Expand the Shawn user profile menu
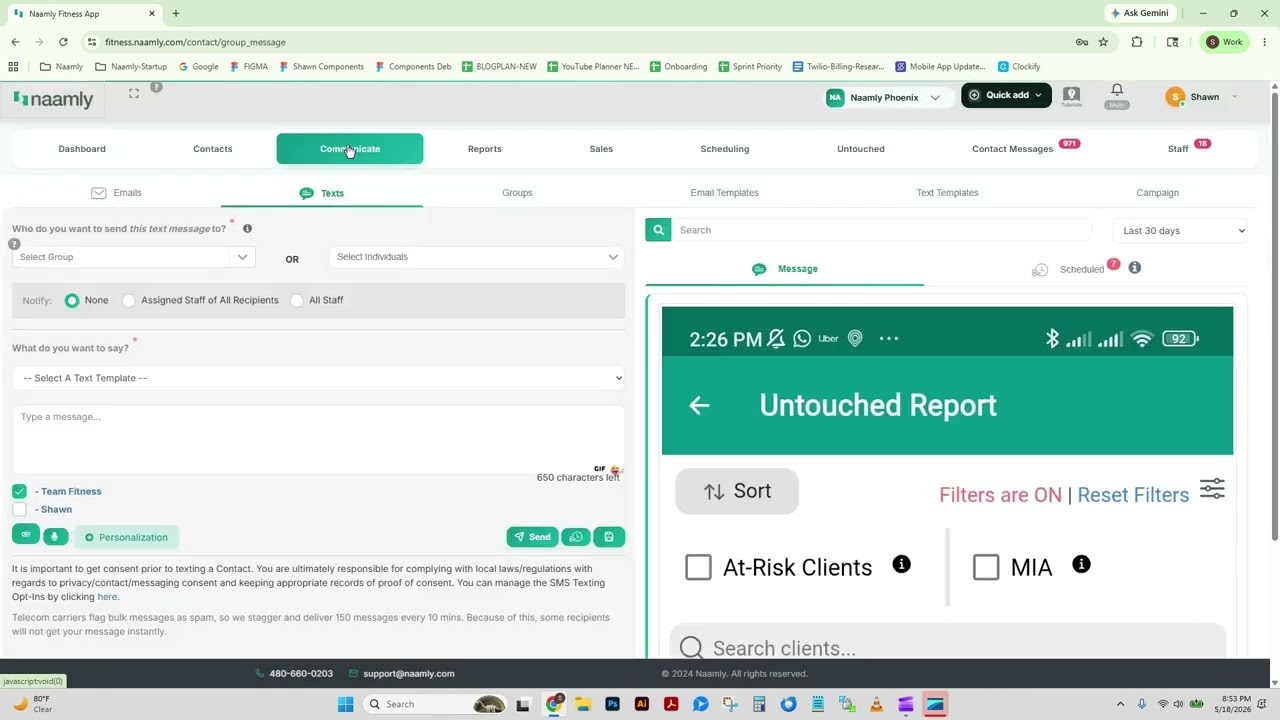1280x720 pixels. pyautogui.click(x=1201, y=97)
